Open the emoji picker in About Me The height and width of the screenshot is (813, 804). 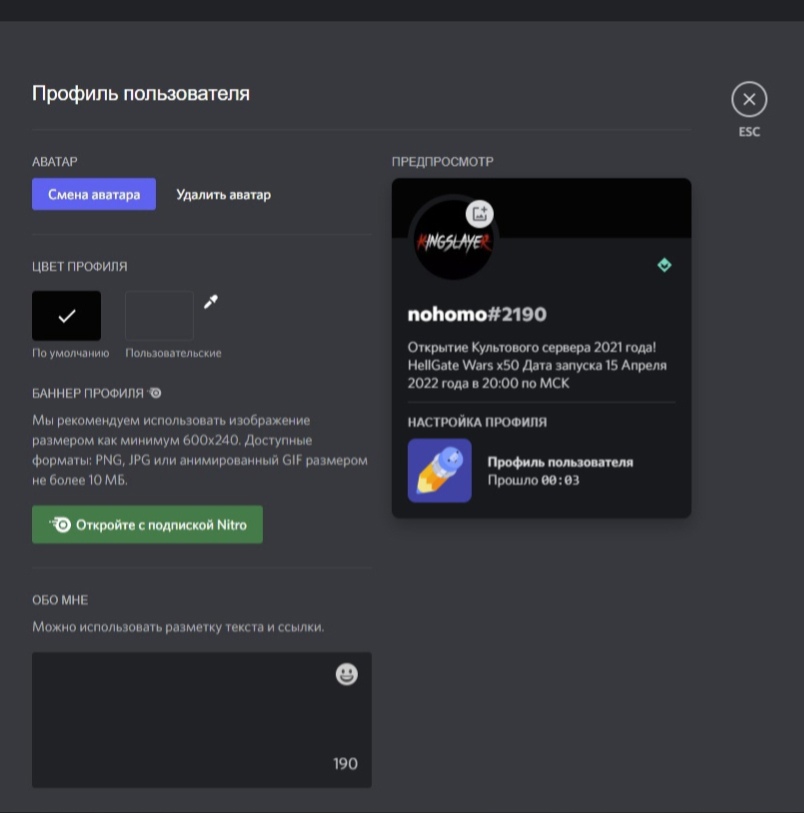pyautogui.click(x=346, y=674)
